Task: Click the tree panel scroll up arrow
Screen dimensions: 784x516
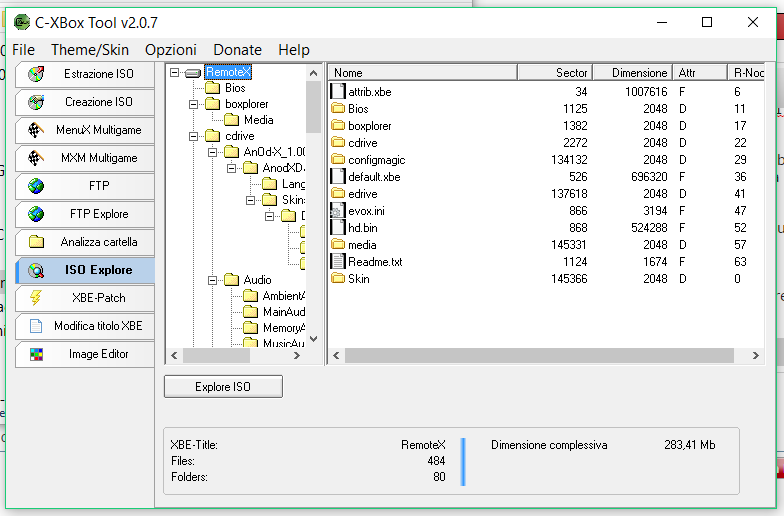Action: tap(314, 74)
